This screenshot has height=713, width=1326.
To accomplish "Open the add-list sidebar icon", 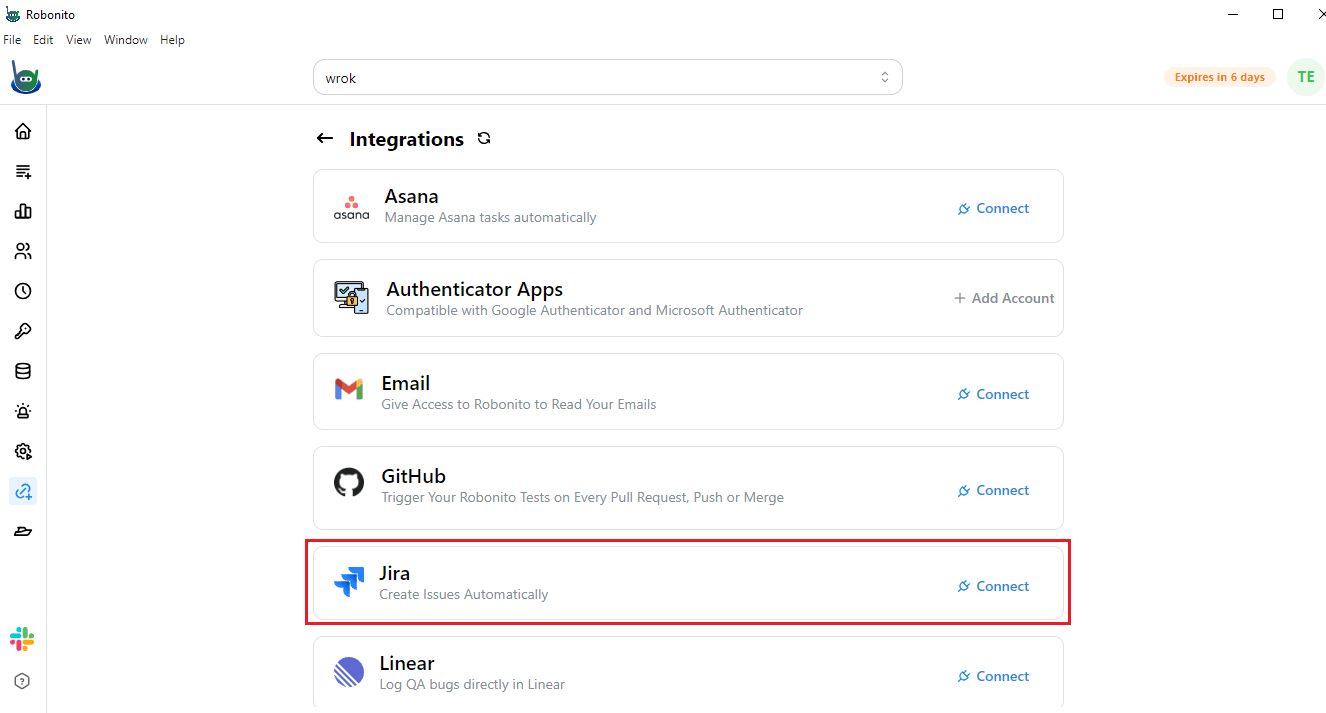I will (22, 171).
